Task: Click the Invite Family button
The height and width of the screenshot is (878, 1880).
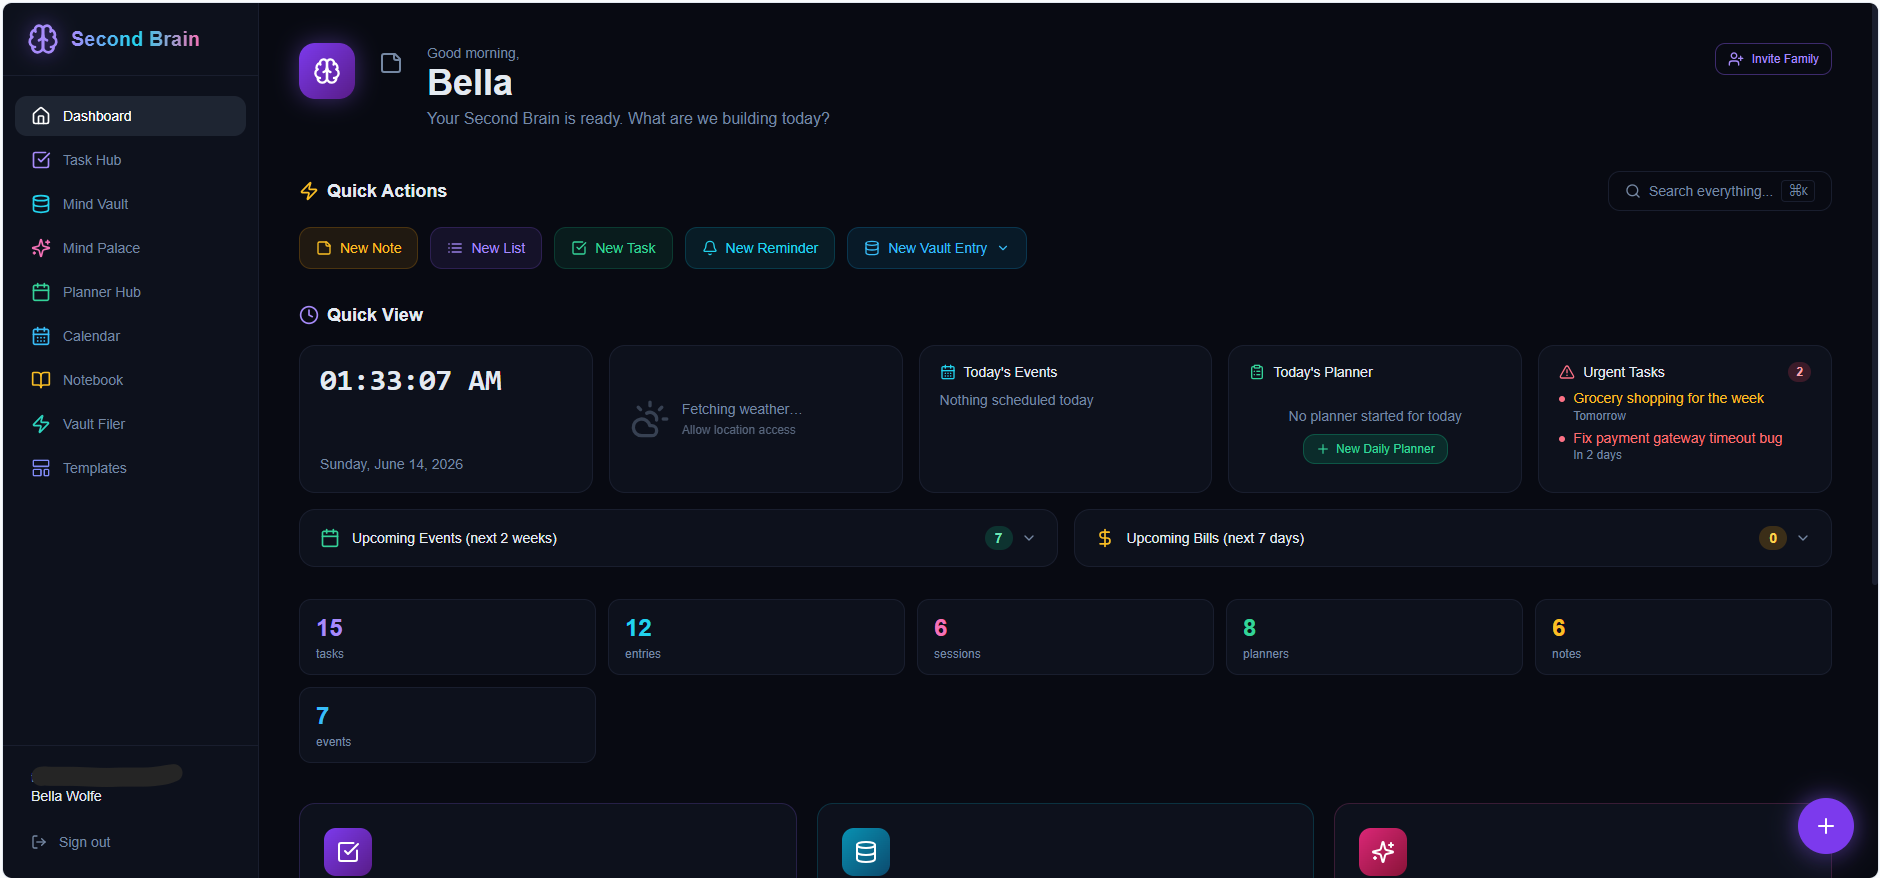Action: click(x=1773, y=59)
